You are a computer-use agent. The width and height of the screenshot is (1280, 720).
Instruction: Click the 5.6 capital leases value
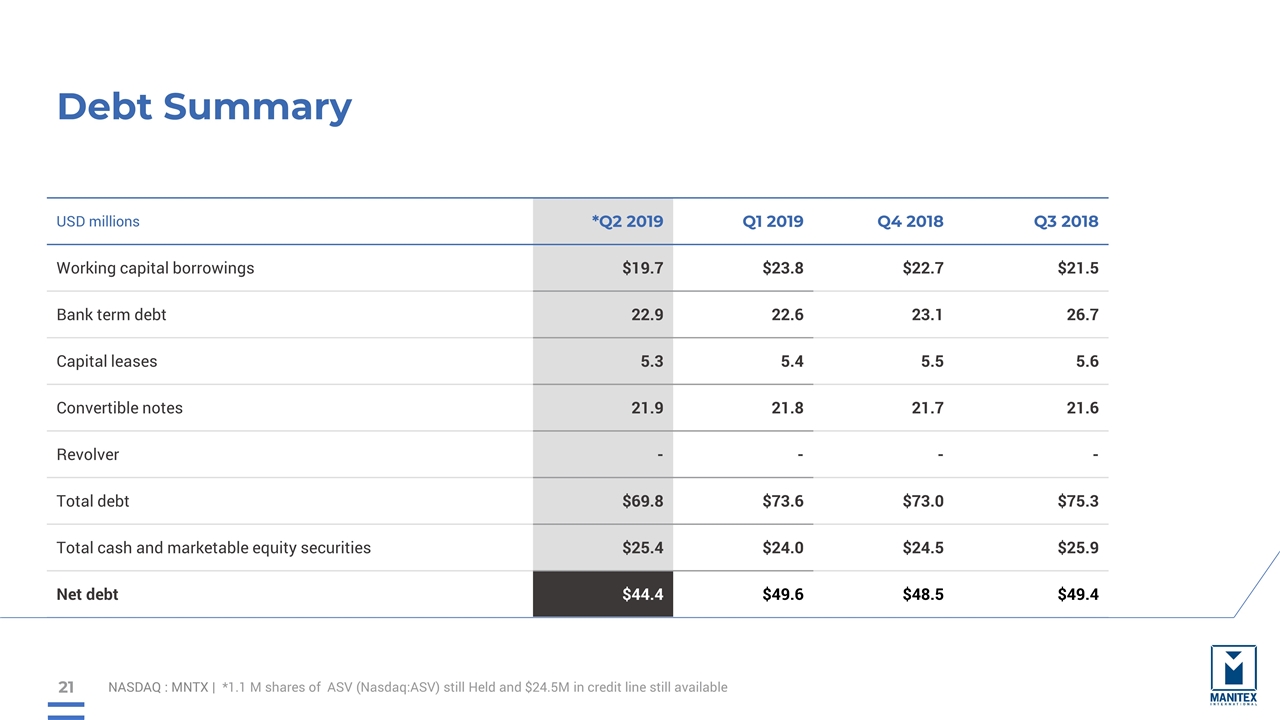coord(1088,361)
